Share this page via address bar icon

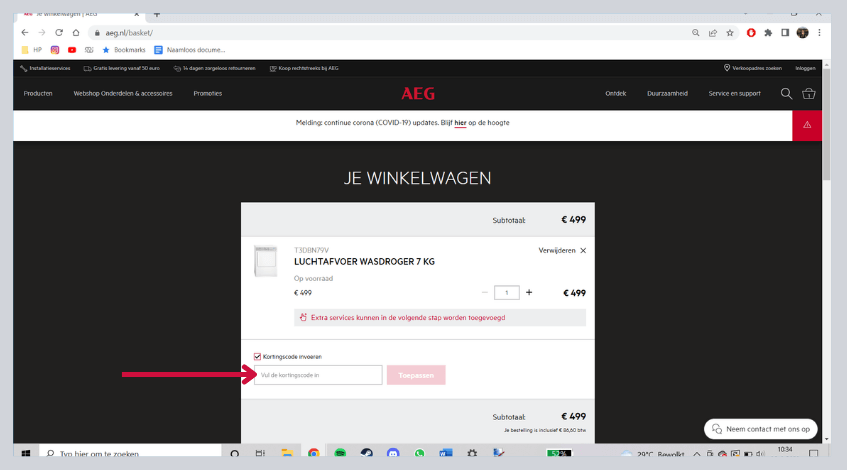coord(713,33)
